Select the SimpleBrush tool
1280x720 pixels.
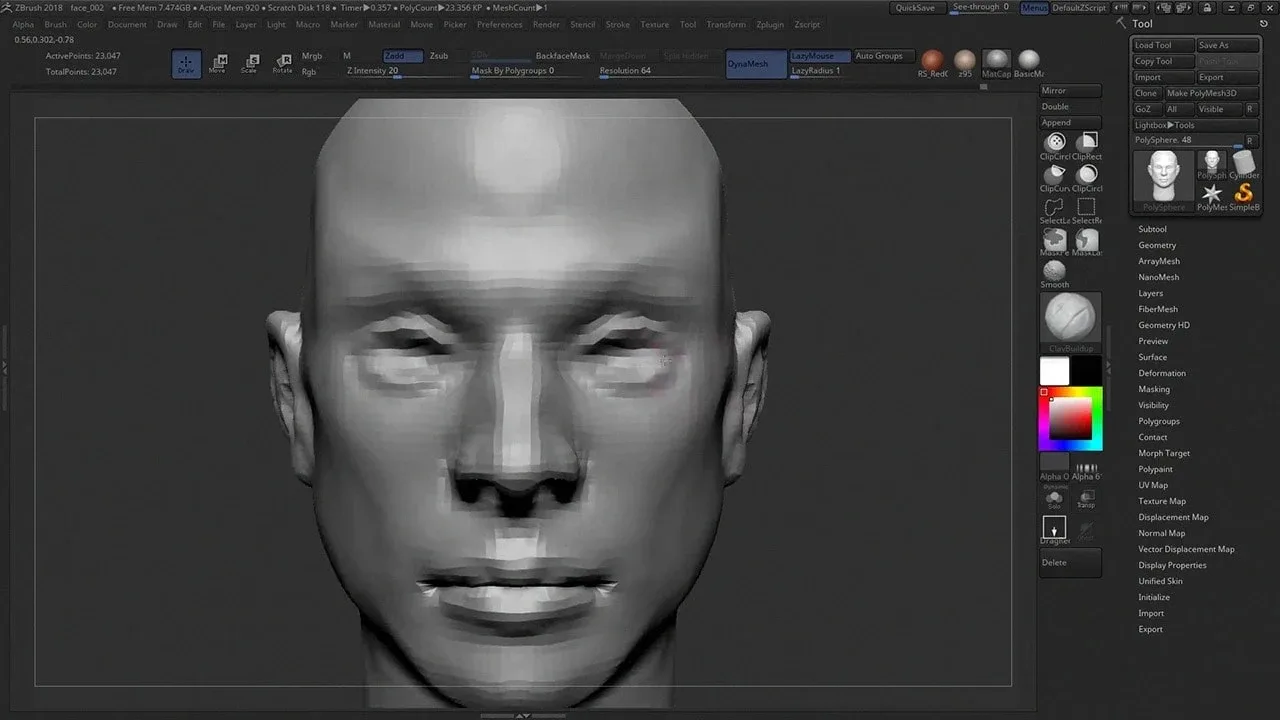[x=1244, y=196]
